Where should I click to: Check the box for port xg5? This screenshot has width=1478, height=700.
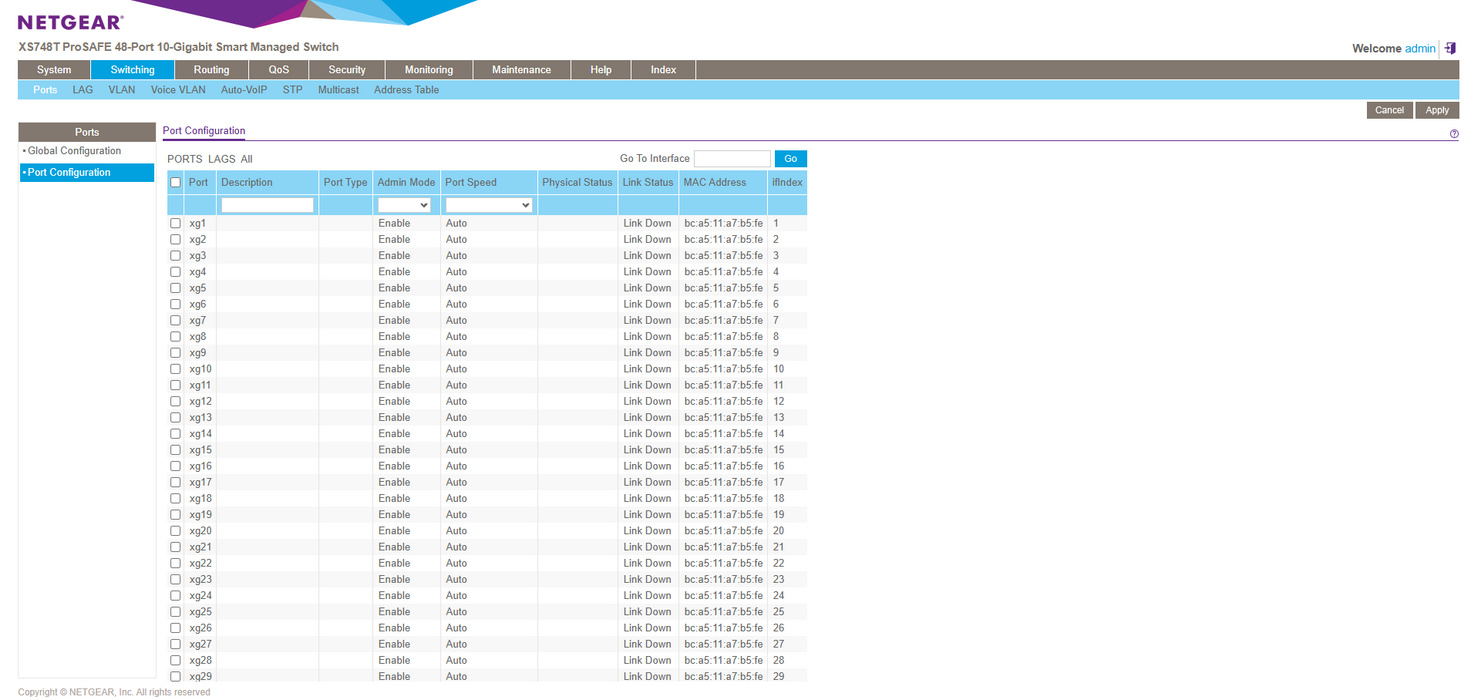coord(175,288)
